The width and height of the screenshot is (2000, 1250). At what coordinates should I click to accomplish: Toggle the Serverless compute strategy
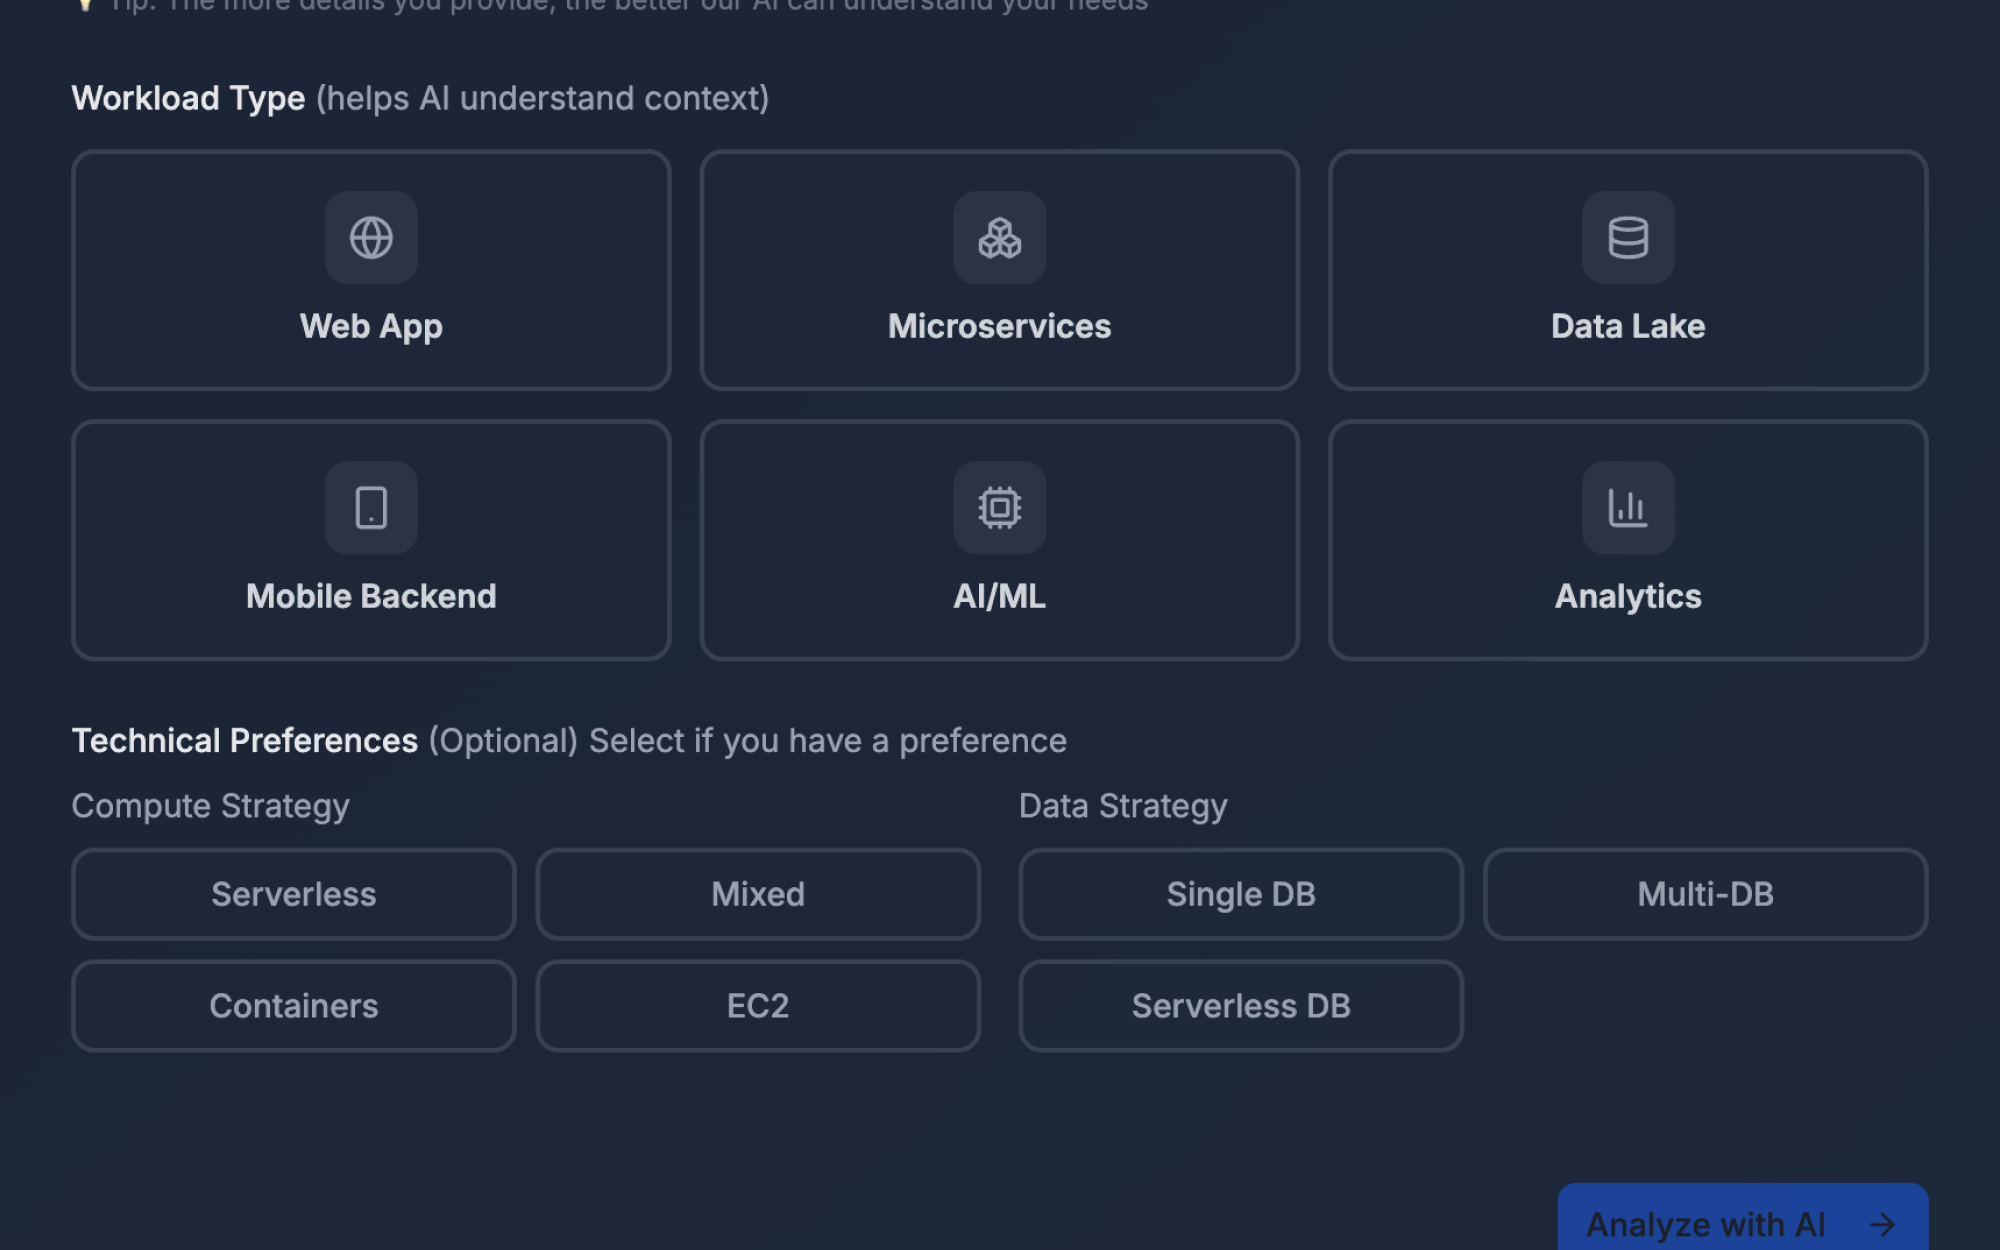294,894
